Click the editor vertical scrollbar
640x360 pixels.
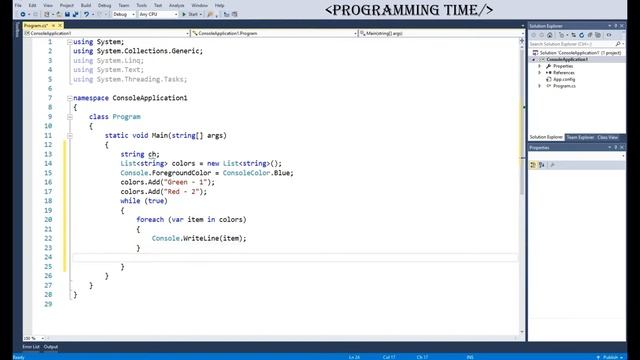click(522, 188)
